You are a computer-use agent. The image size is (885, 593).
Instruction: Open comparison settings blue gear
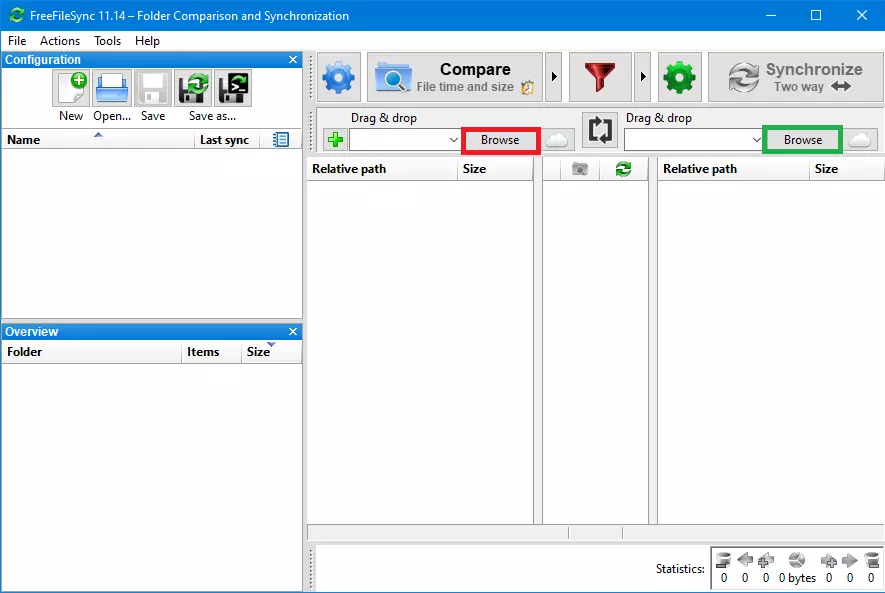pos(339,77)
